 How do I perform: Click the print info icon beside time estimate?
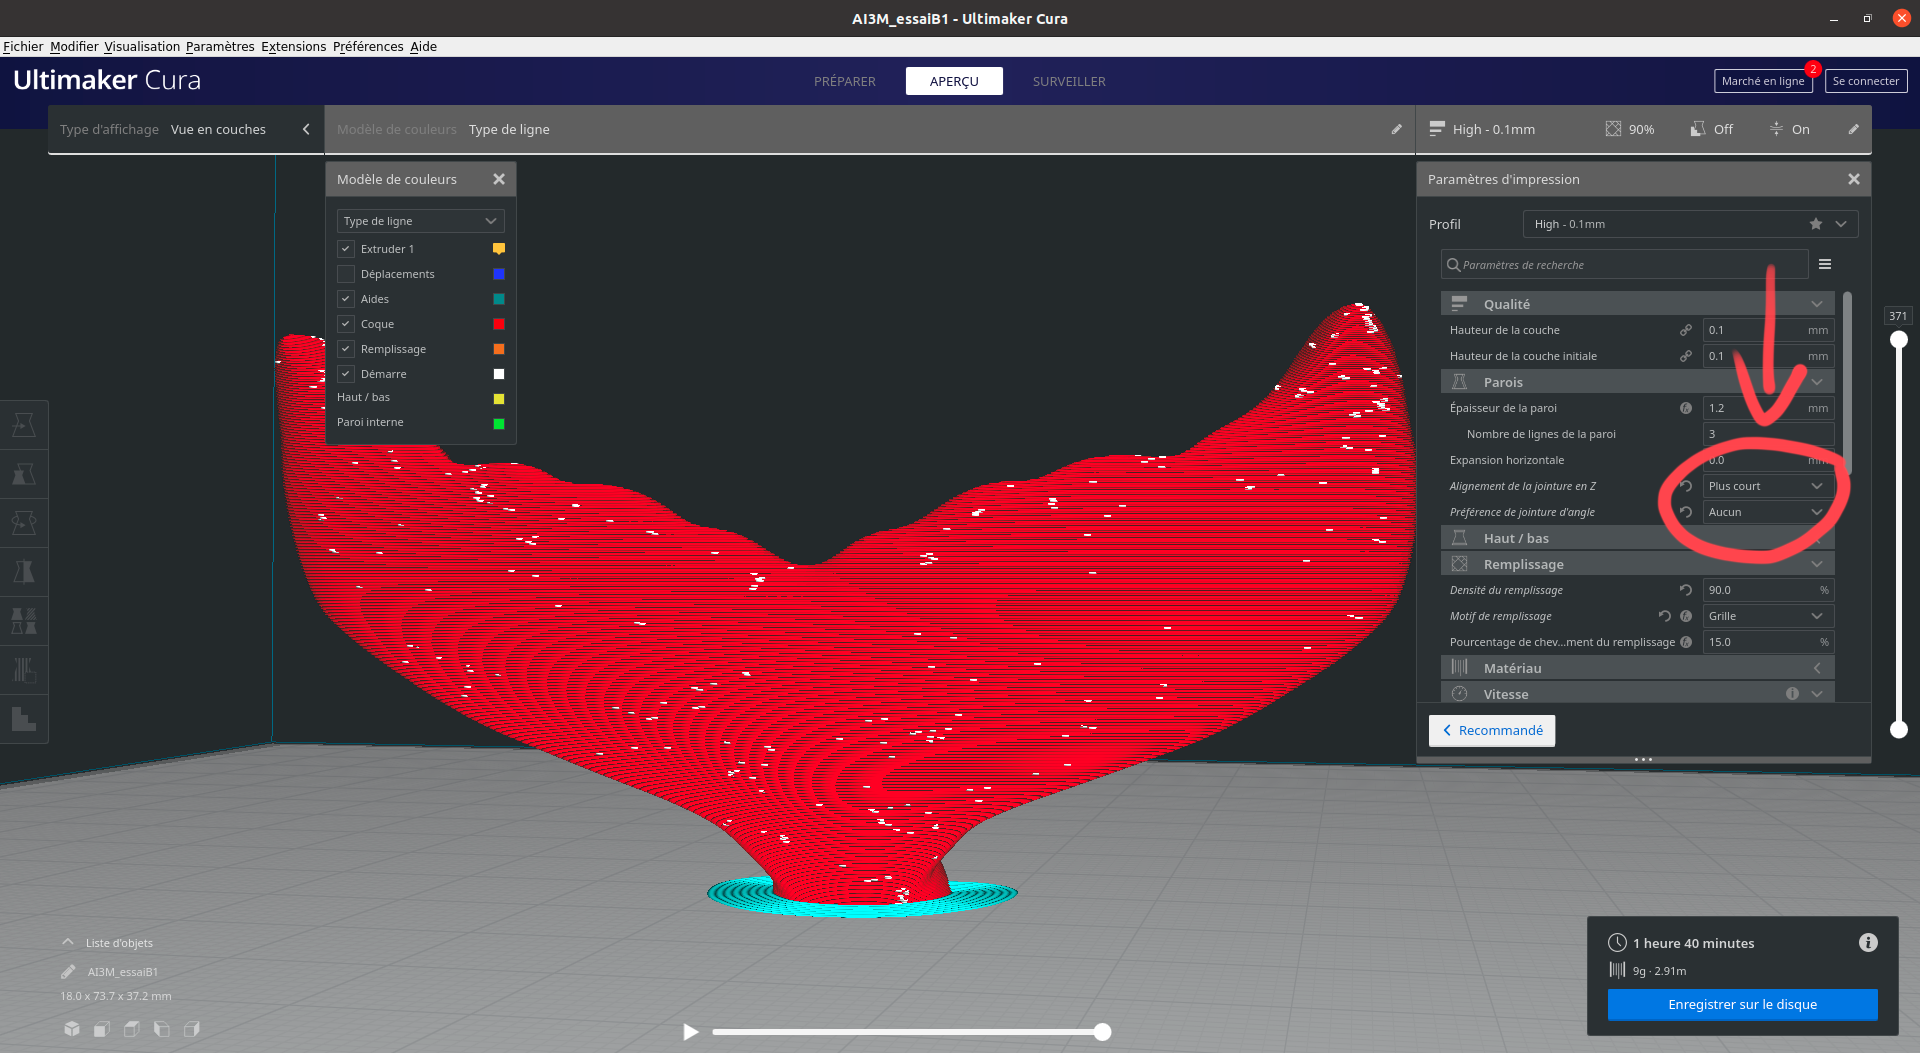pyautogui.click(x=1868, y=942)
